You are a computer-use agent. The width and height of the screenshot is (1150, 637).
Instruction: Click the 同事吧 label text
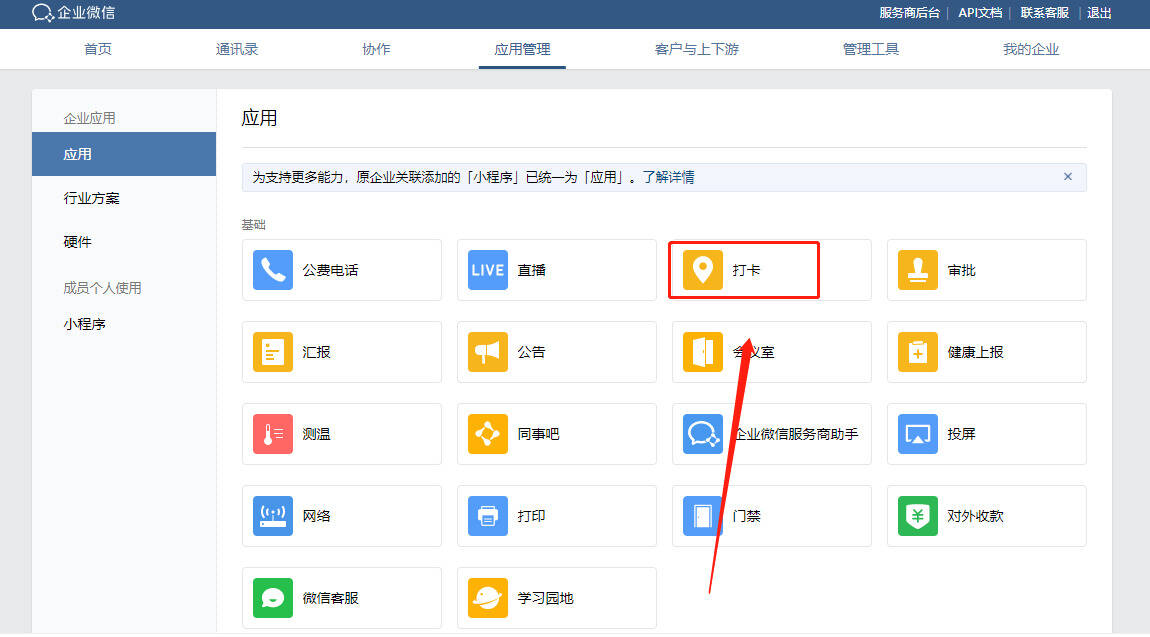pyautogui.click(x=538, y=435)
